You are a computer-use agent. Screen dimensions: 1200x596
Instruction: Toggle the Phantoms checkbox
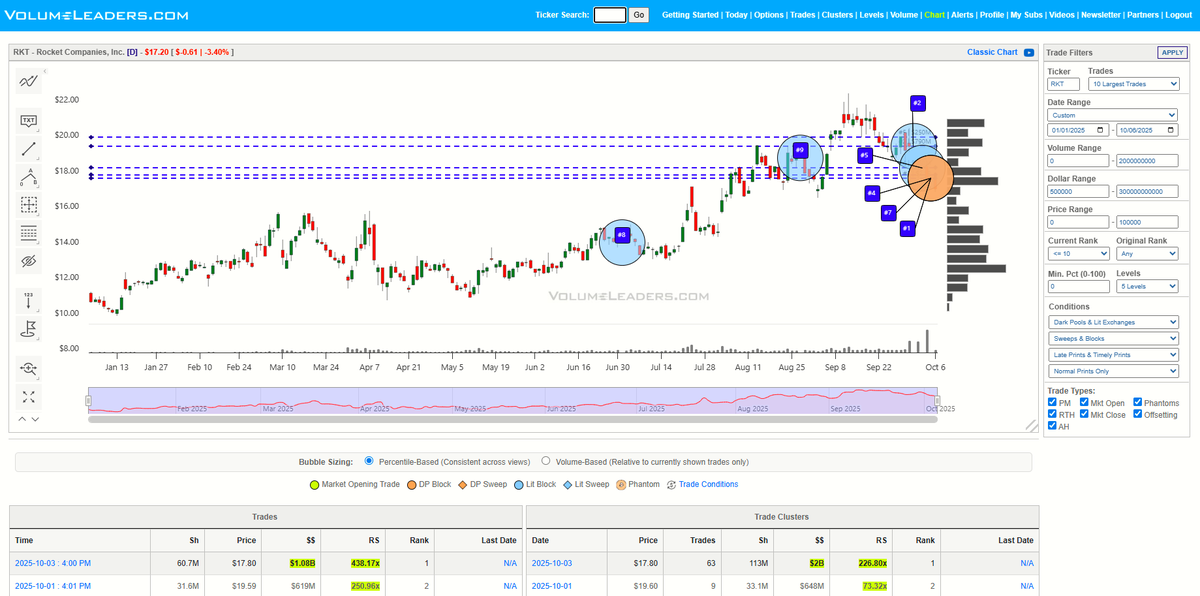(x=1137, y=402)
